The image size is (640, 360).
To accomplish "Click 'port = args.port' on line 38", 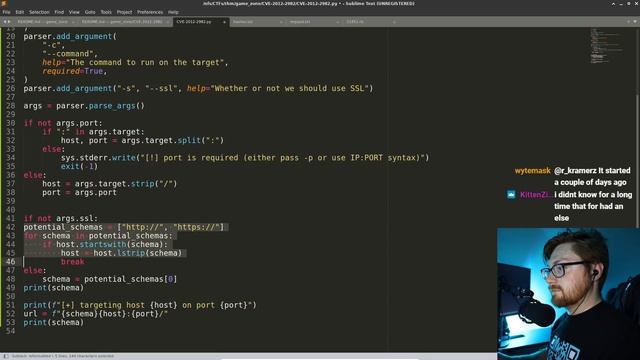I will click(80, 192).
